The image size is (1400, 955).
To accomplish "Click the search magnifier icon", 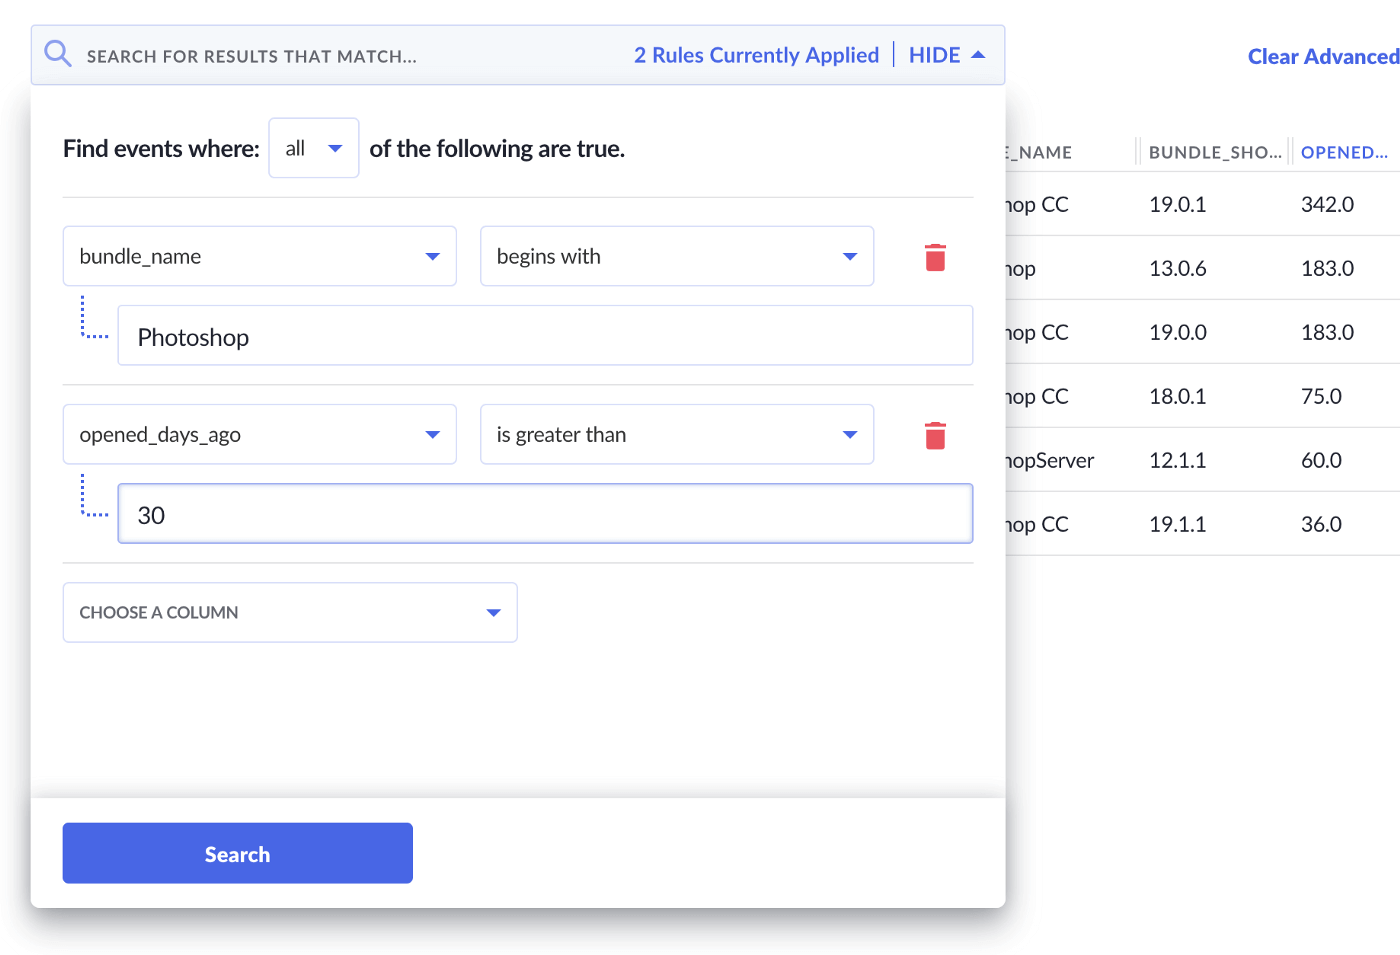I will coord(57,53).
